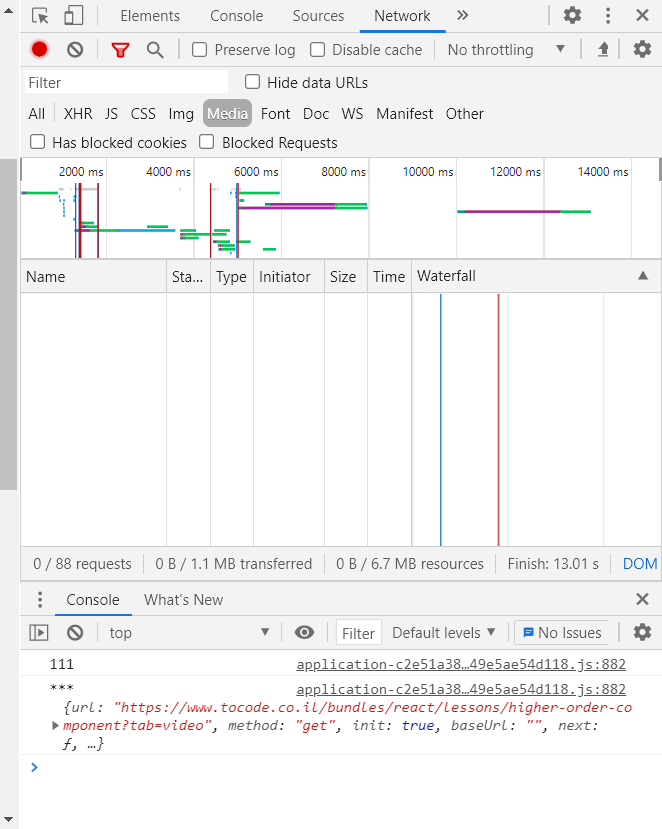Filter requests by All
Image resolution: width=662 pixels, height=829 pixels.
(x=37, y=114)
